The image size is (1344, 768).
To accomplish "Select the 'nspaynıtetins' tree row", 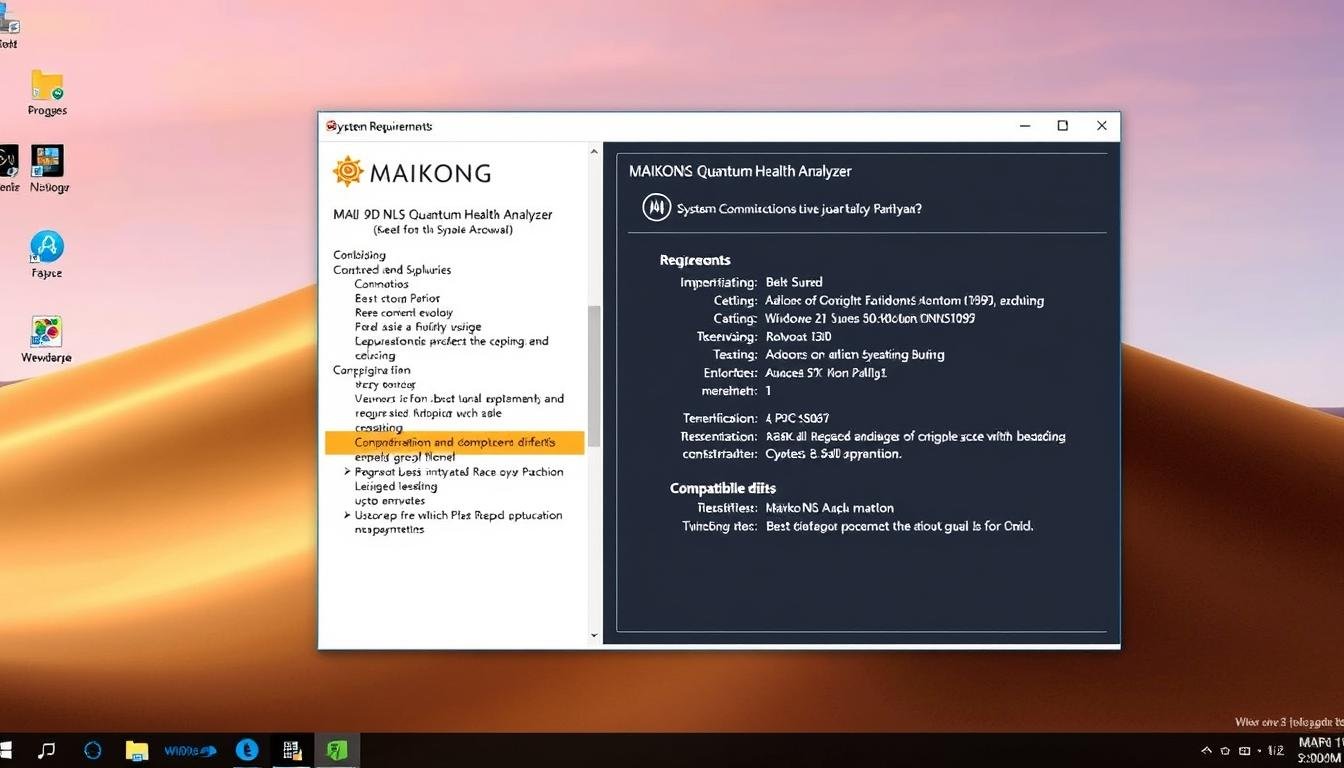I will coord(389,530).
